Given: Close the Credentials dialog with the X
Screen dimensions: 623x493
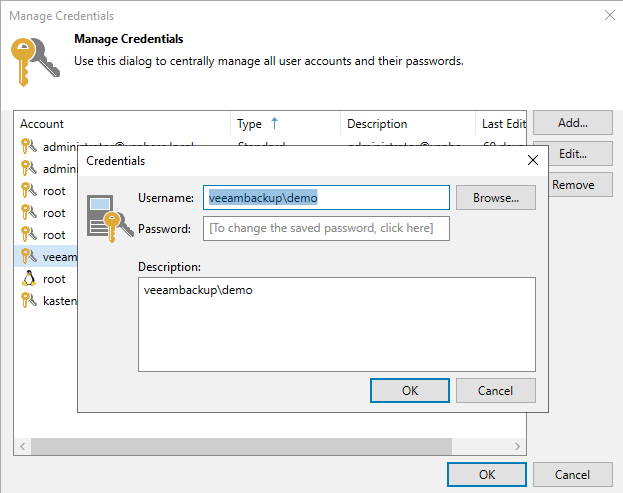Looking at the screenshot, I should 532,160.
